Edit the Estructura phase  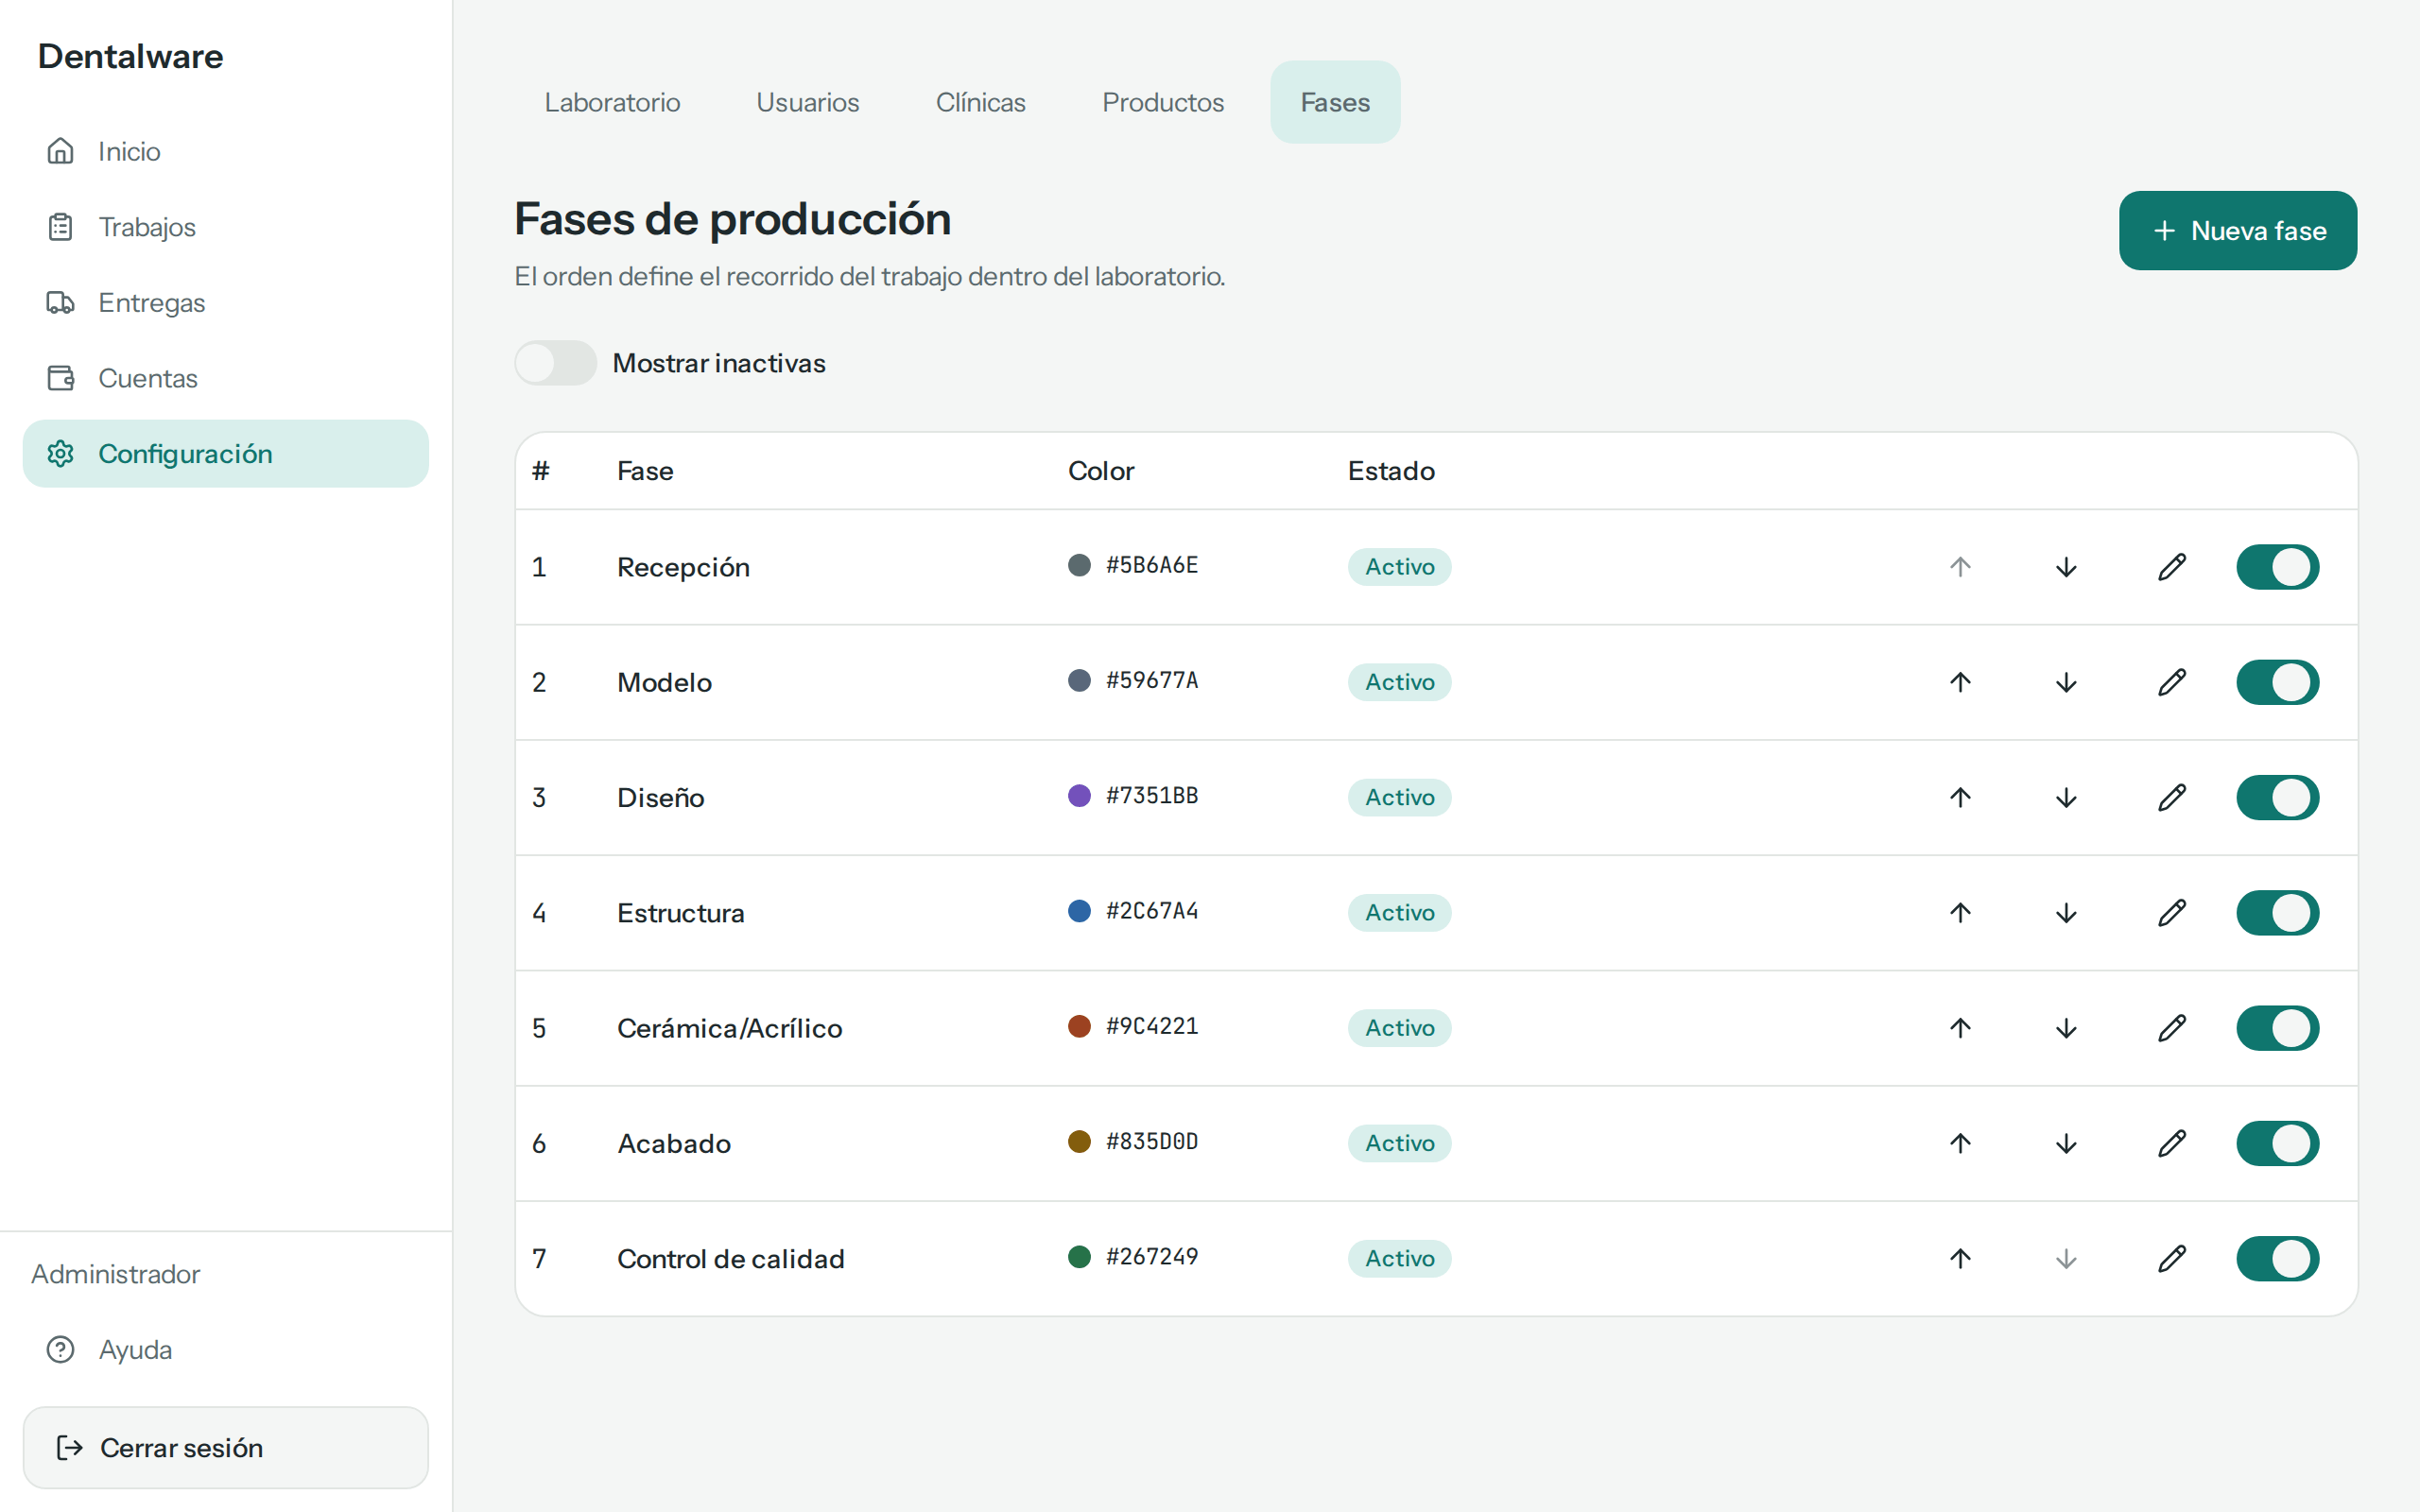[2172, 912]
